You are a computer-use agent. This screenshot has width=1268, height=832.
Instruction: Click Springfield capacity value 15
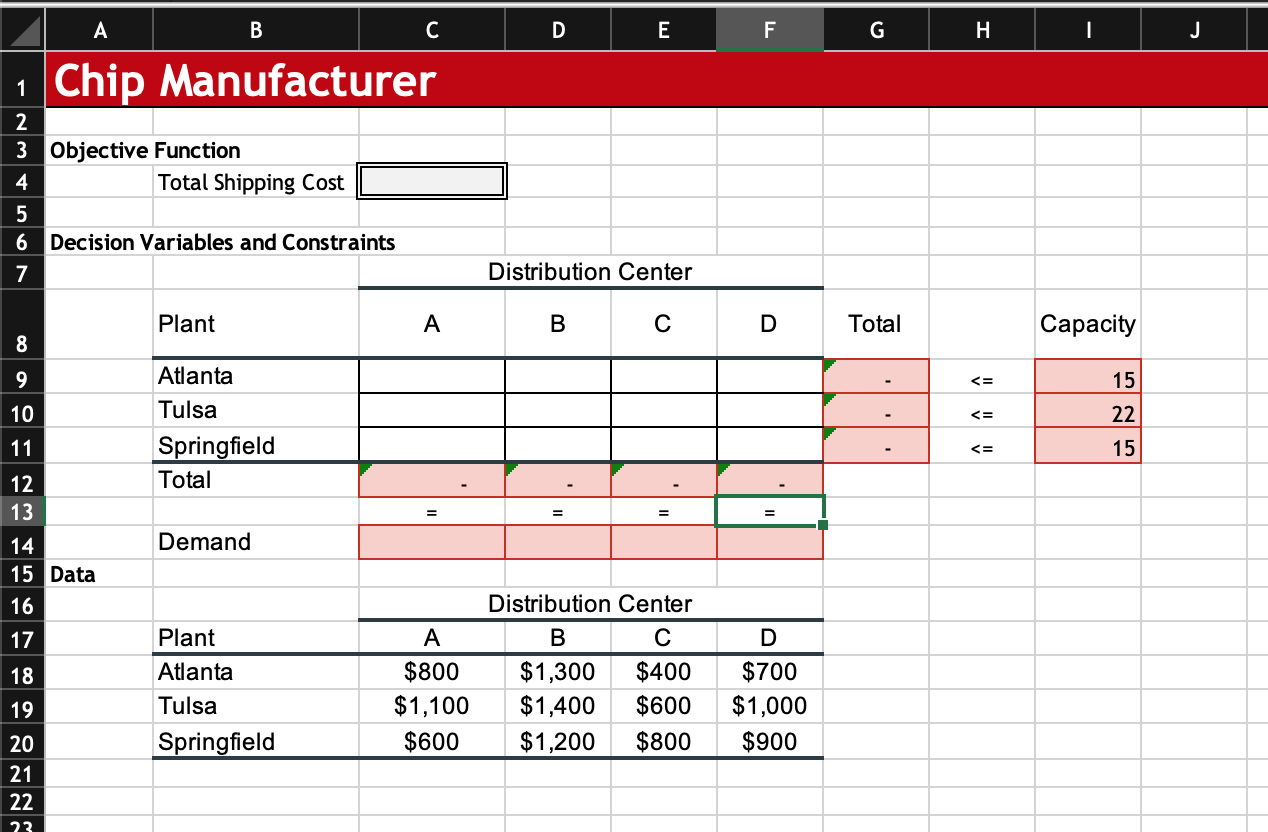point(1088,445)
